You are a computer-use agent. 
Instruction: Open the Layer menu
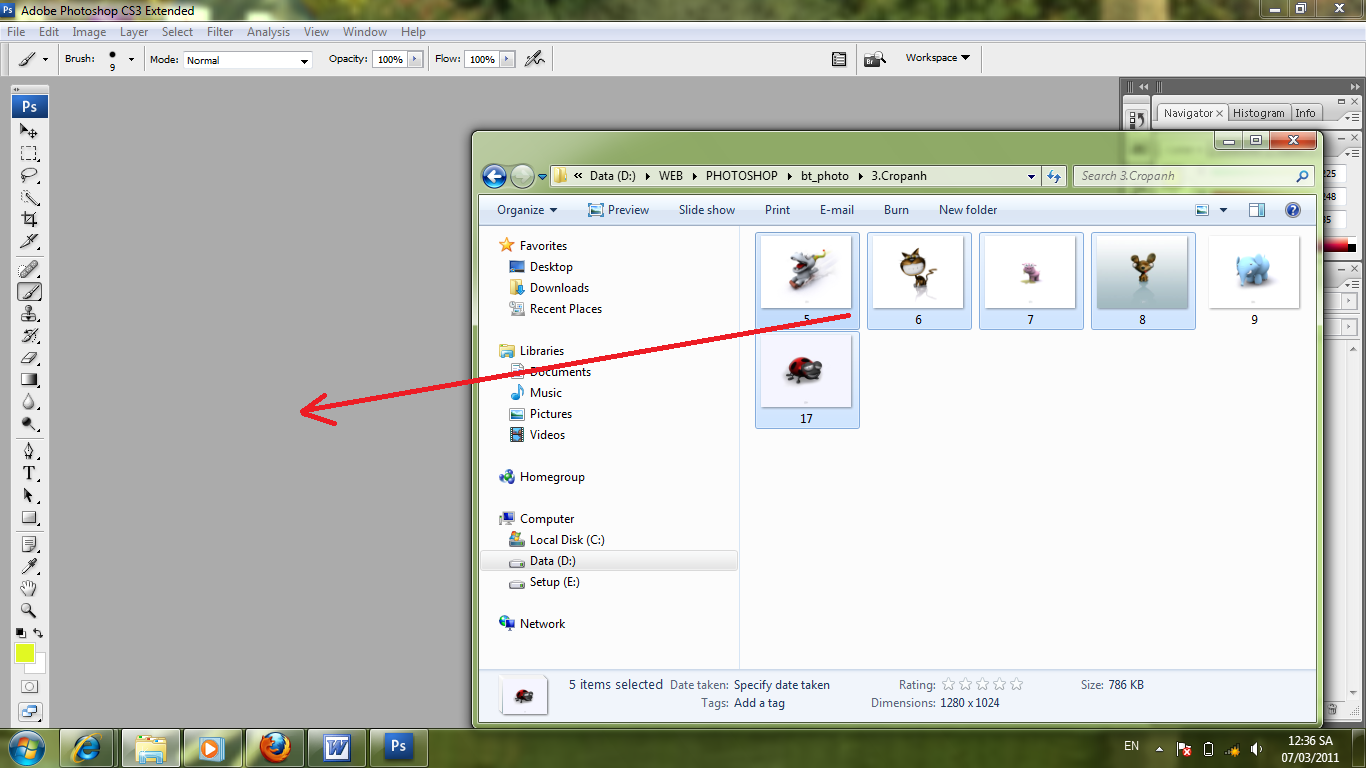pos(134,32)
